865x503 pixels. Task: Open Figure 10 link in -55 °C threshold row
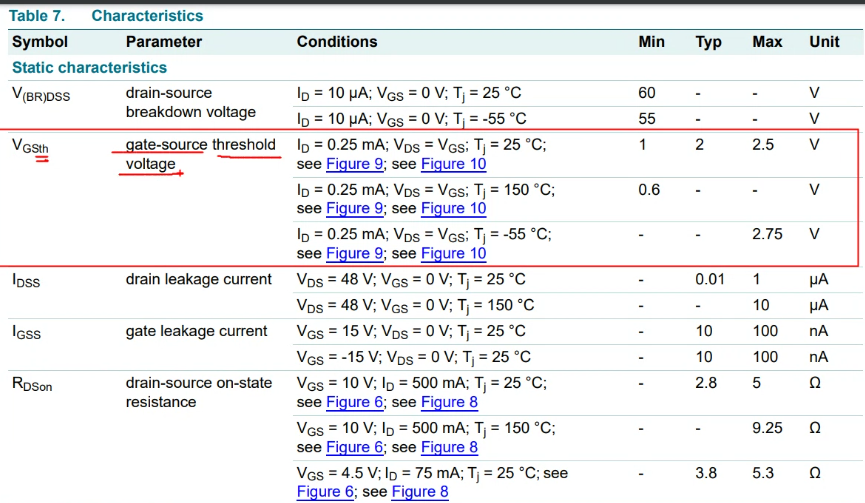(453, 254)
